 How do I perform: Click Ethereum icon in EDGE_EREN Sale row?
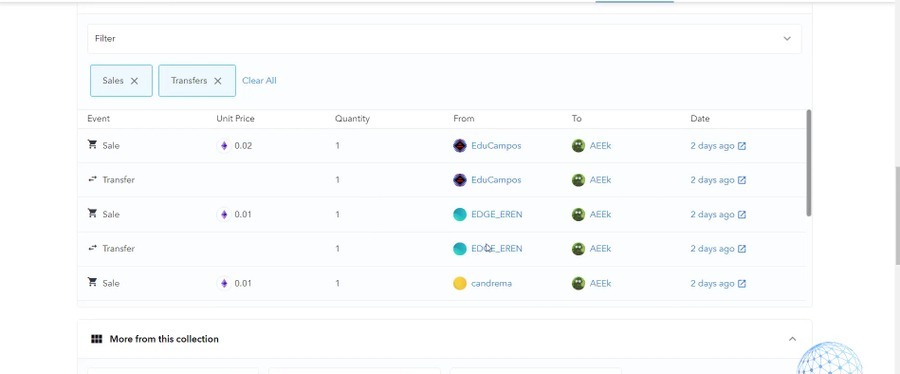tap(224, 215)
